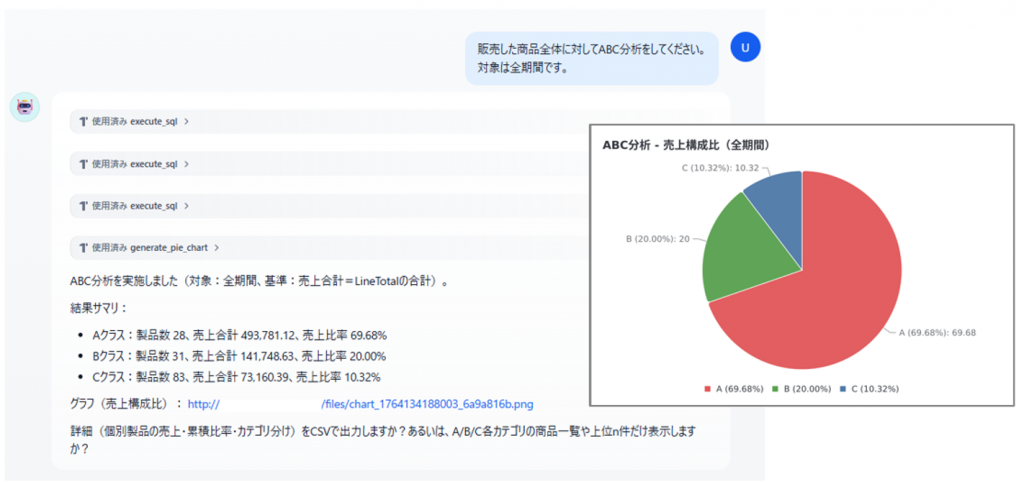Click the user's ABC分析 request message bubble

pos(592,58)
